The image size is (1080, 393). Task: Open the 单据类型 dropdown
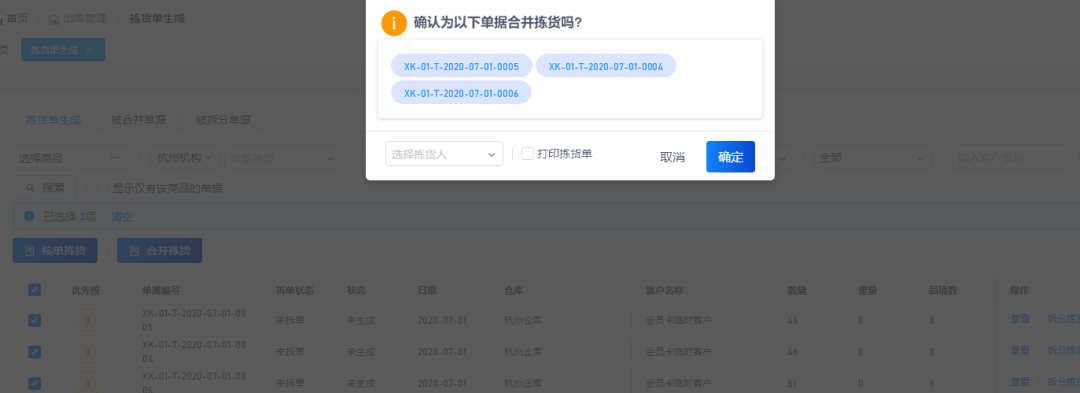coord(282,158)
